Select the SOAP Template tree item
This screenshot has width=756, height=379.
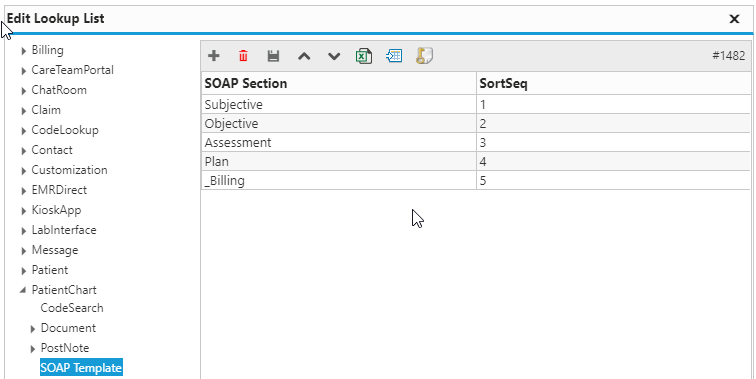pos(81,367)
